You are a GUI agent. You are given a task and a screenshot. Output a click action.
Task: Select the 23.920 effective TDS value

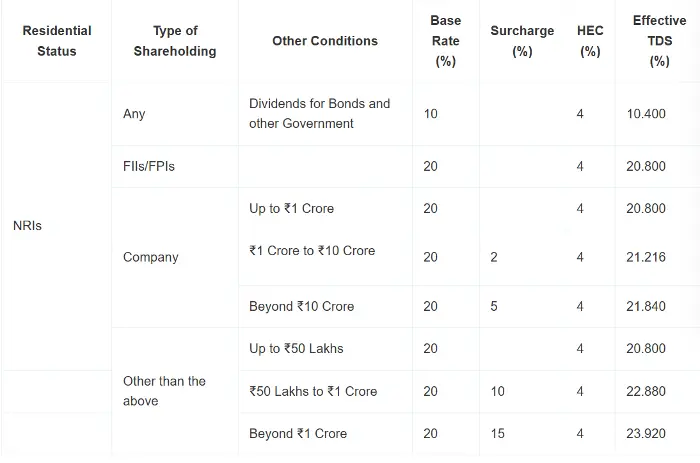(x=646, y=433)
